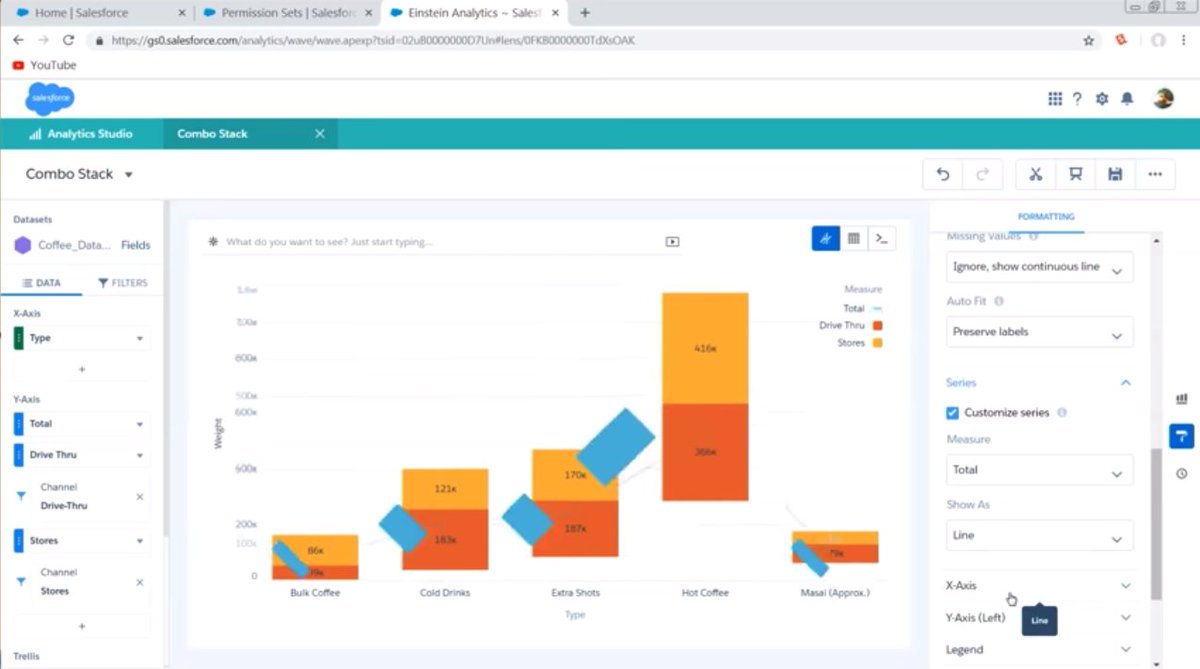
Task: Click info icon beside Customize series
Action: tap(1062, 412)
